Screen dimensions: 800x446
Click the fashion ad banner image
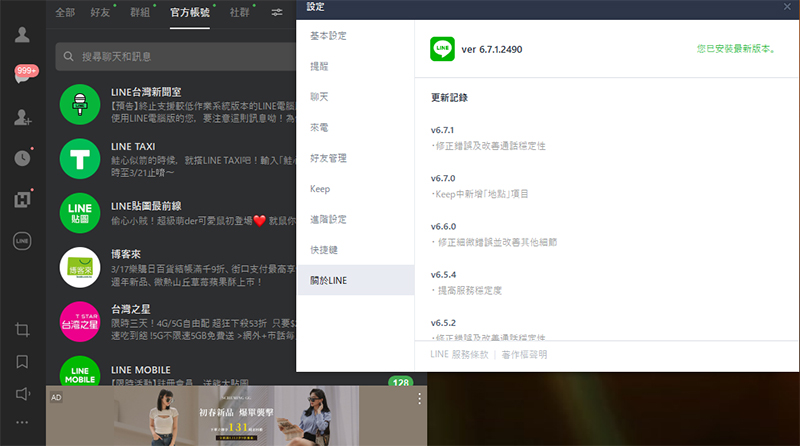(236, 416)
